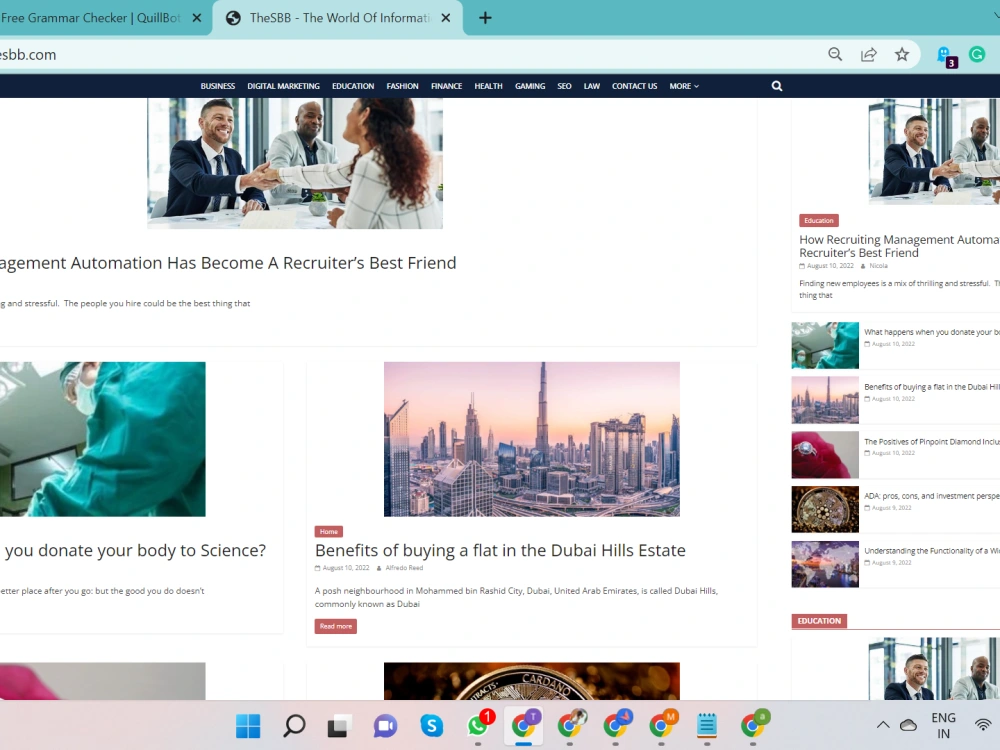Open the Chat app on taskbar
1000x750 pixels.
[385, 726]
